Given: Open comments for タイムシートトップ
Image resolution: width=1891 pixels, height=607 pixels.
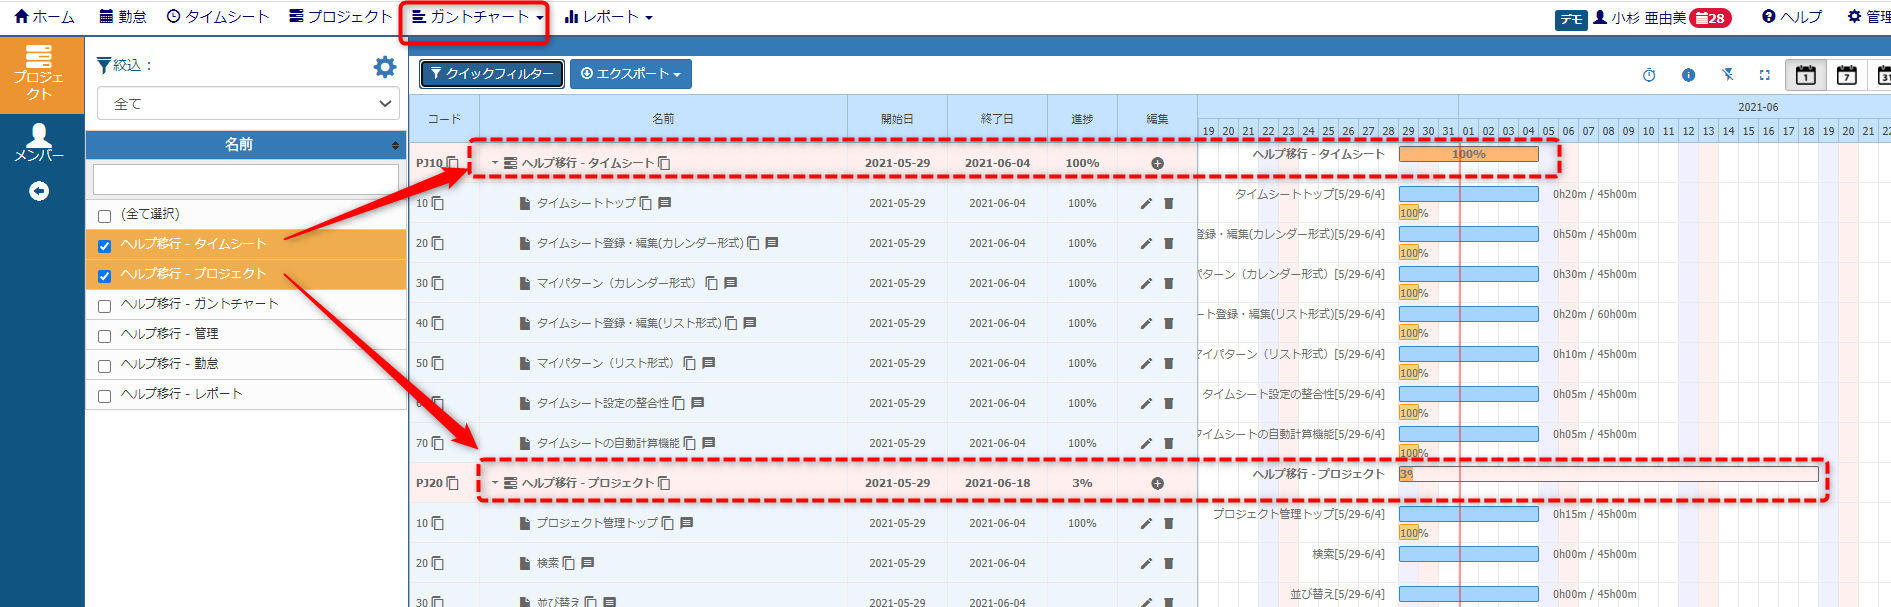Looking at the screenshot, I should [x=664, y=203].
